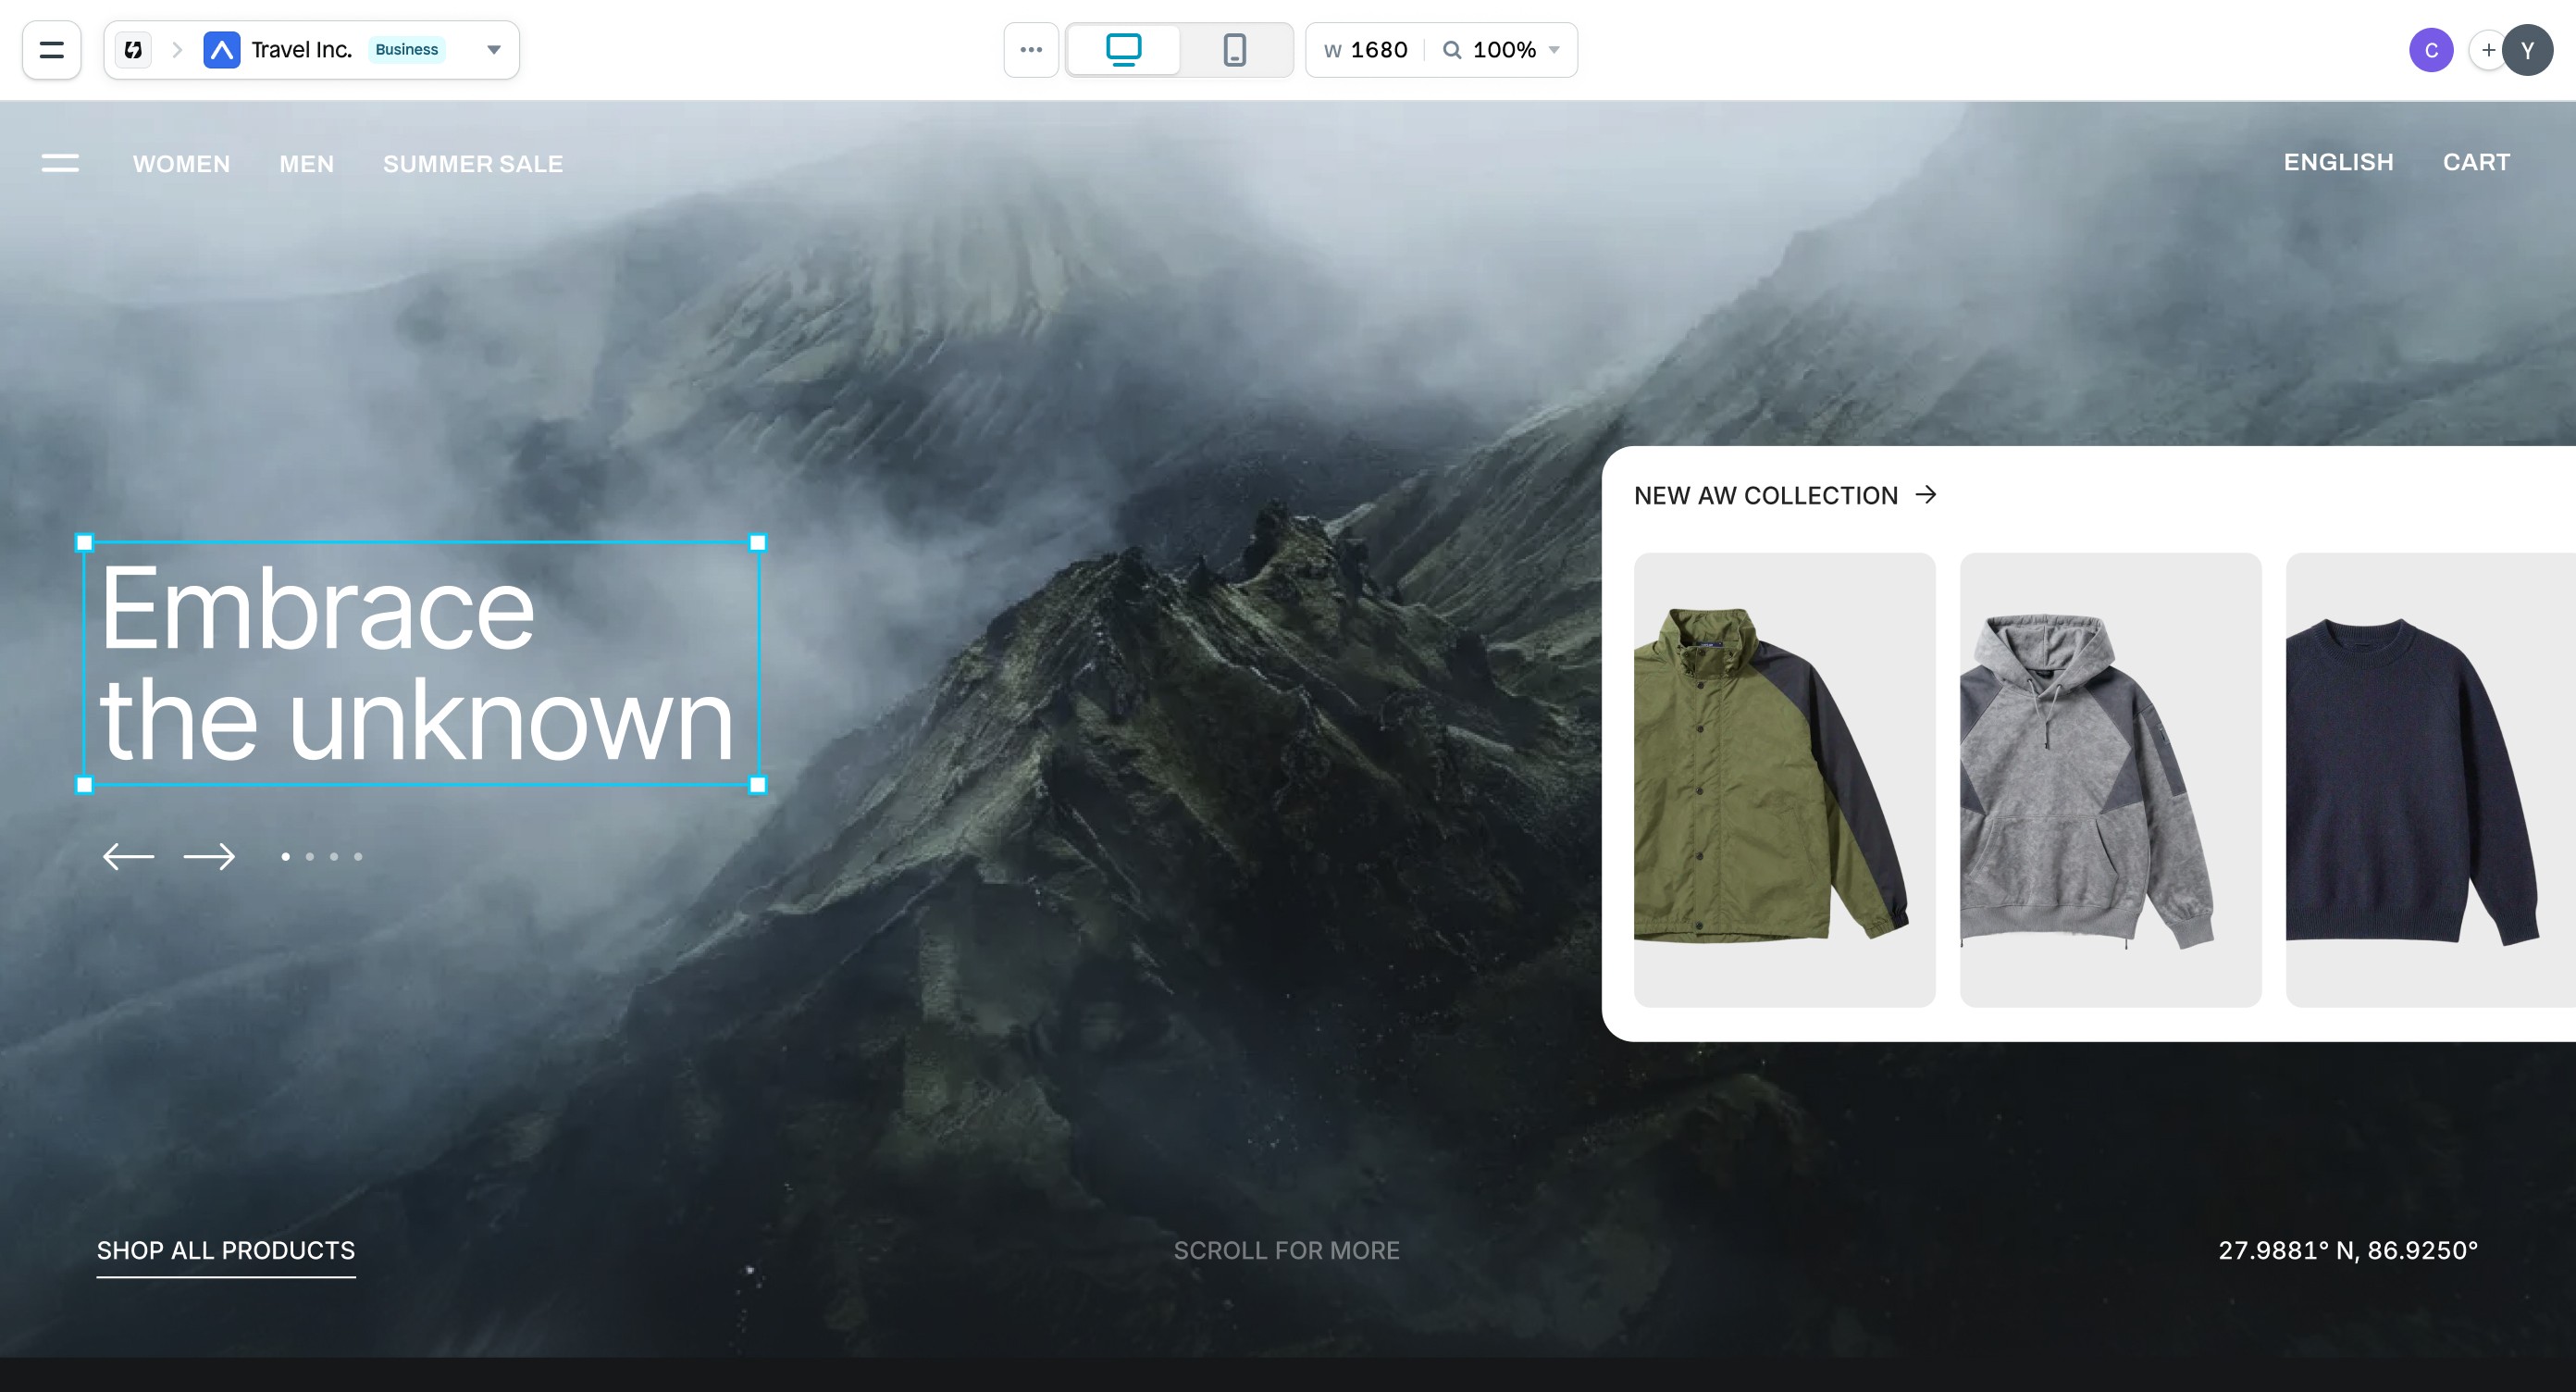The width and height of the screenshot is (2576, 1392).
Task: Open the Y user avatar
Action: [x=2529, y=50]
